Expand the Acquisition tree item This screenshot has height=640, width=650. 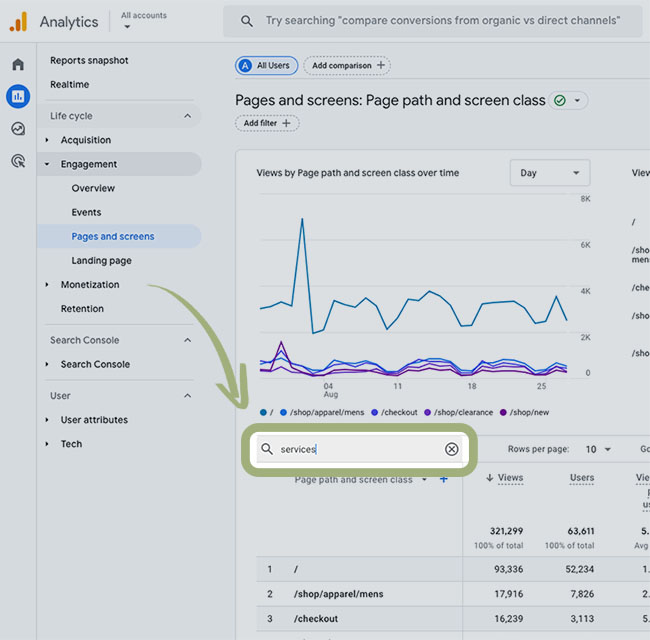47,141
